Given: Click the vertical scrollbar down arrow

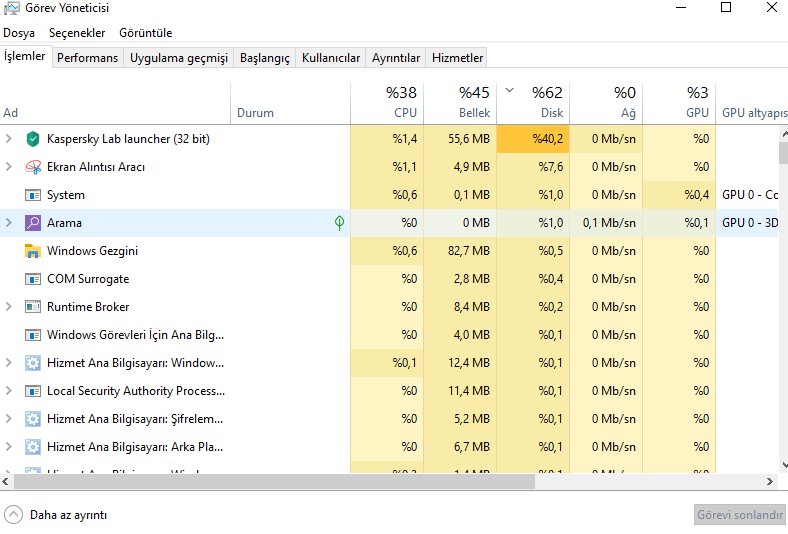Looking at the screenshot, I should (x=783, y=465).
